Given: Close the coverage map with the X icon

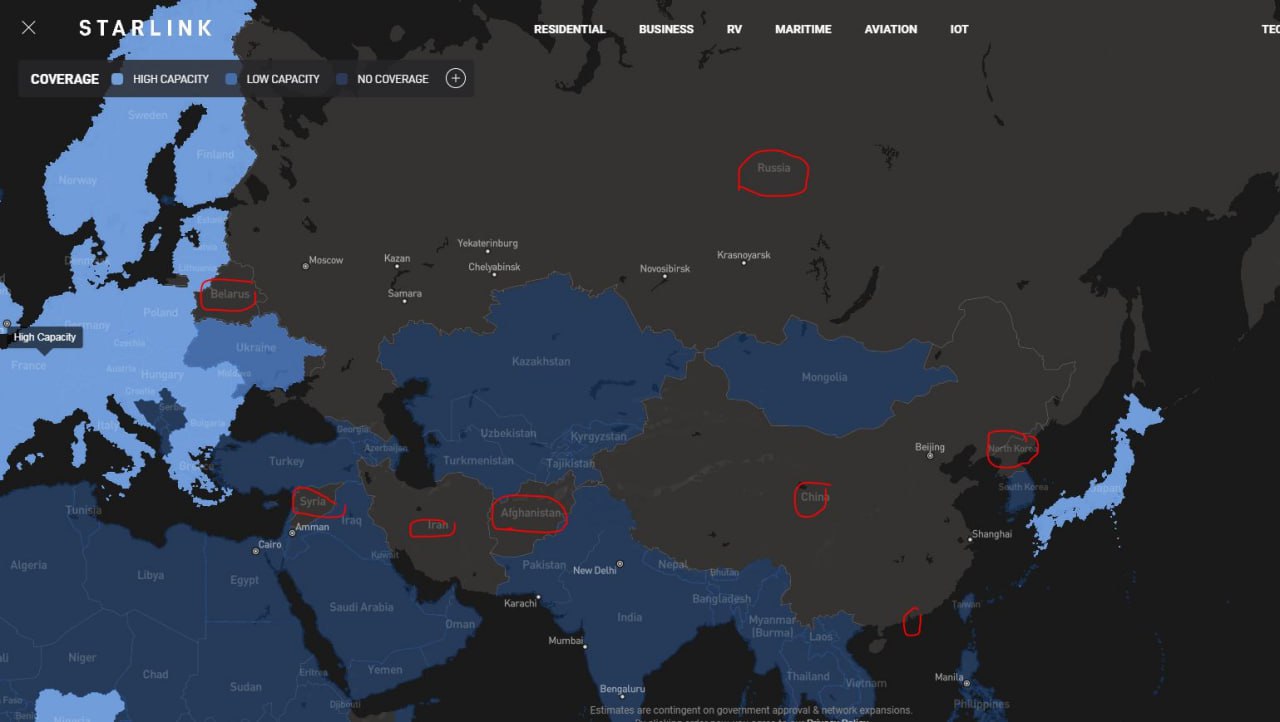Looking at the screenshot, I should 29,28.
